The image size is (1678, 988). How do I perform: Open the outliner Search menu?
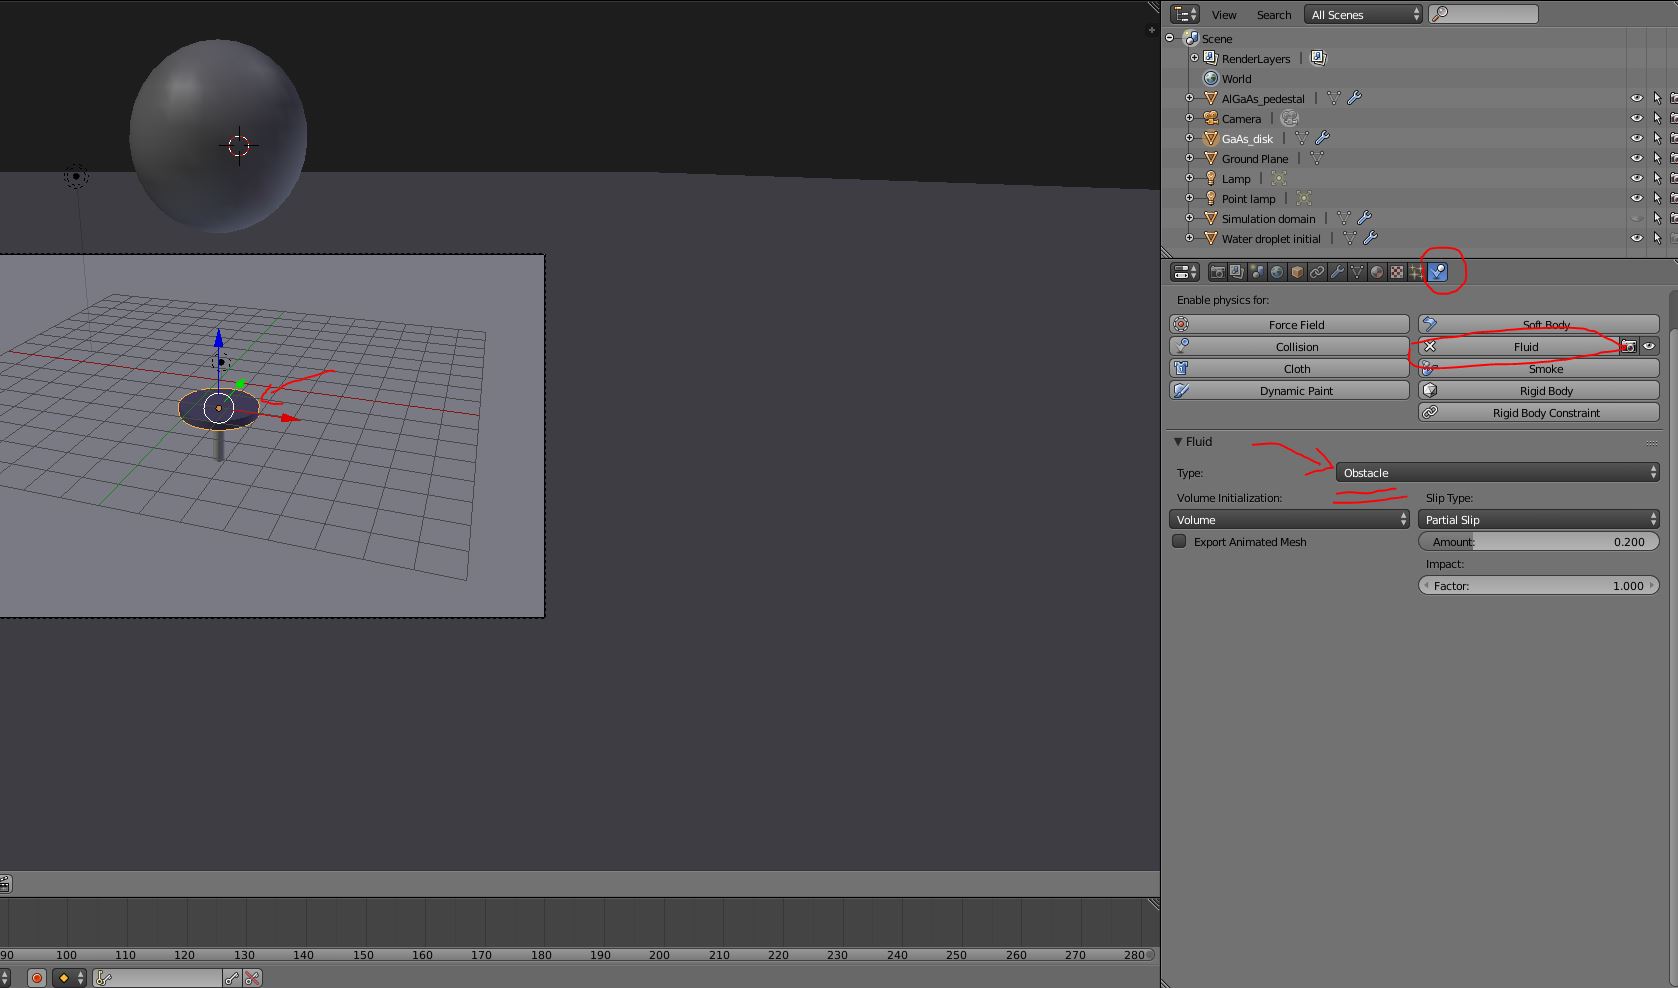point(1273,14)
